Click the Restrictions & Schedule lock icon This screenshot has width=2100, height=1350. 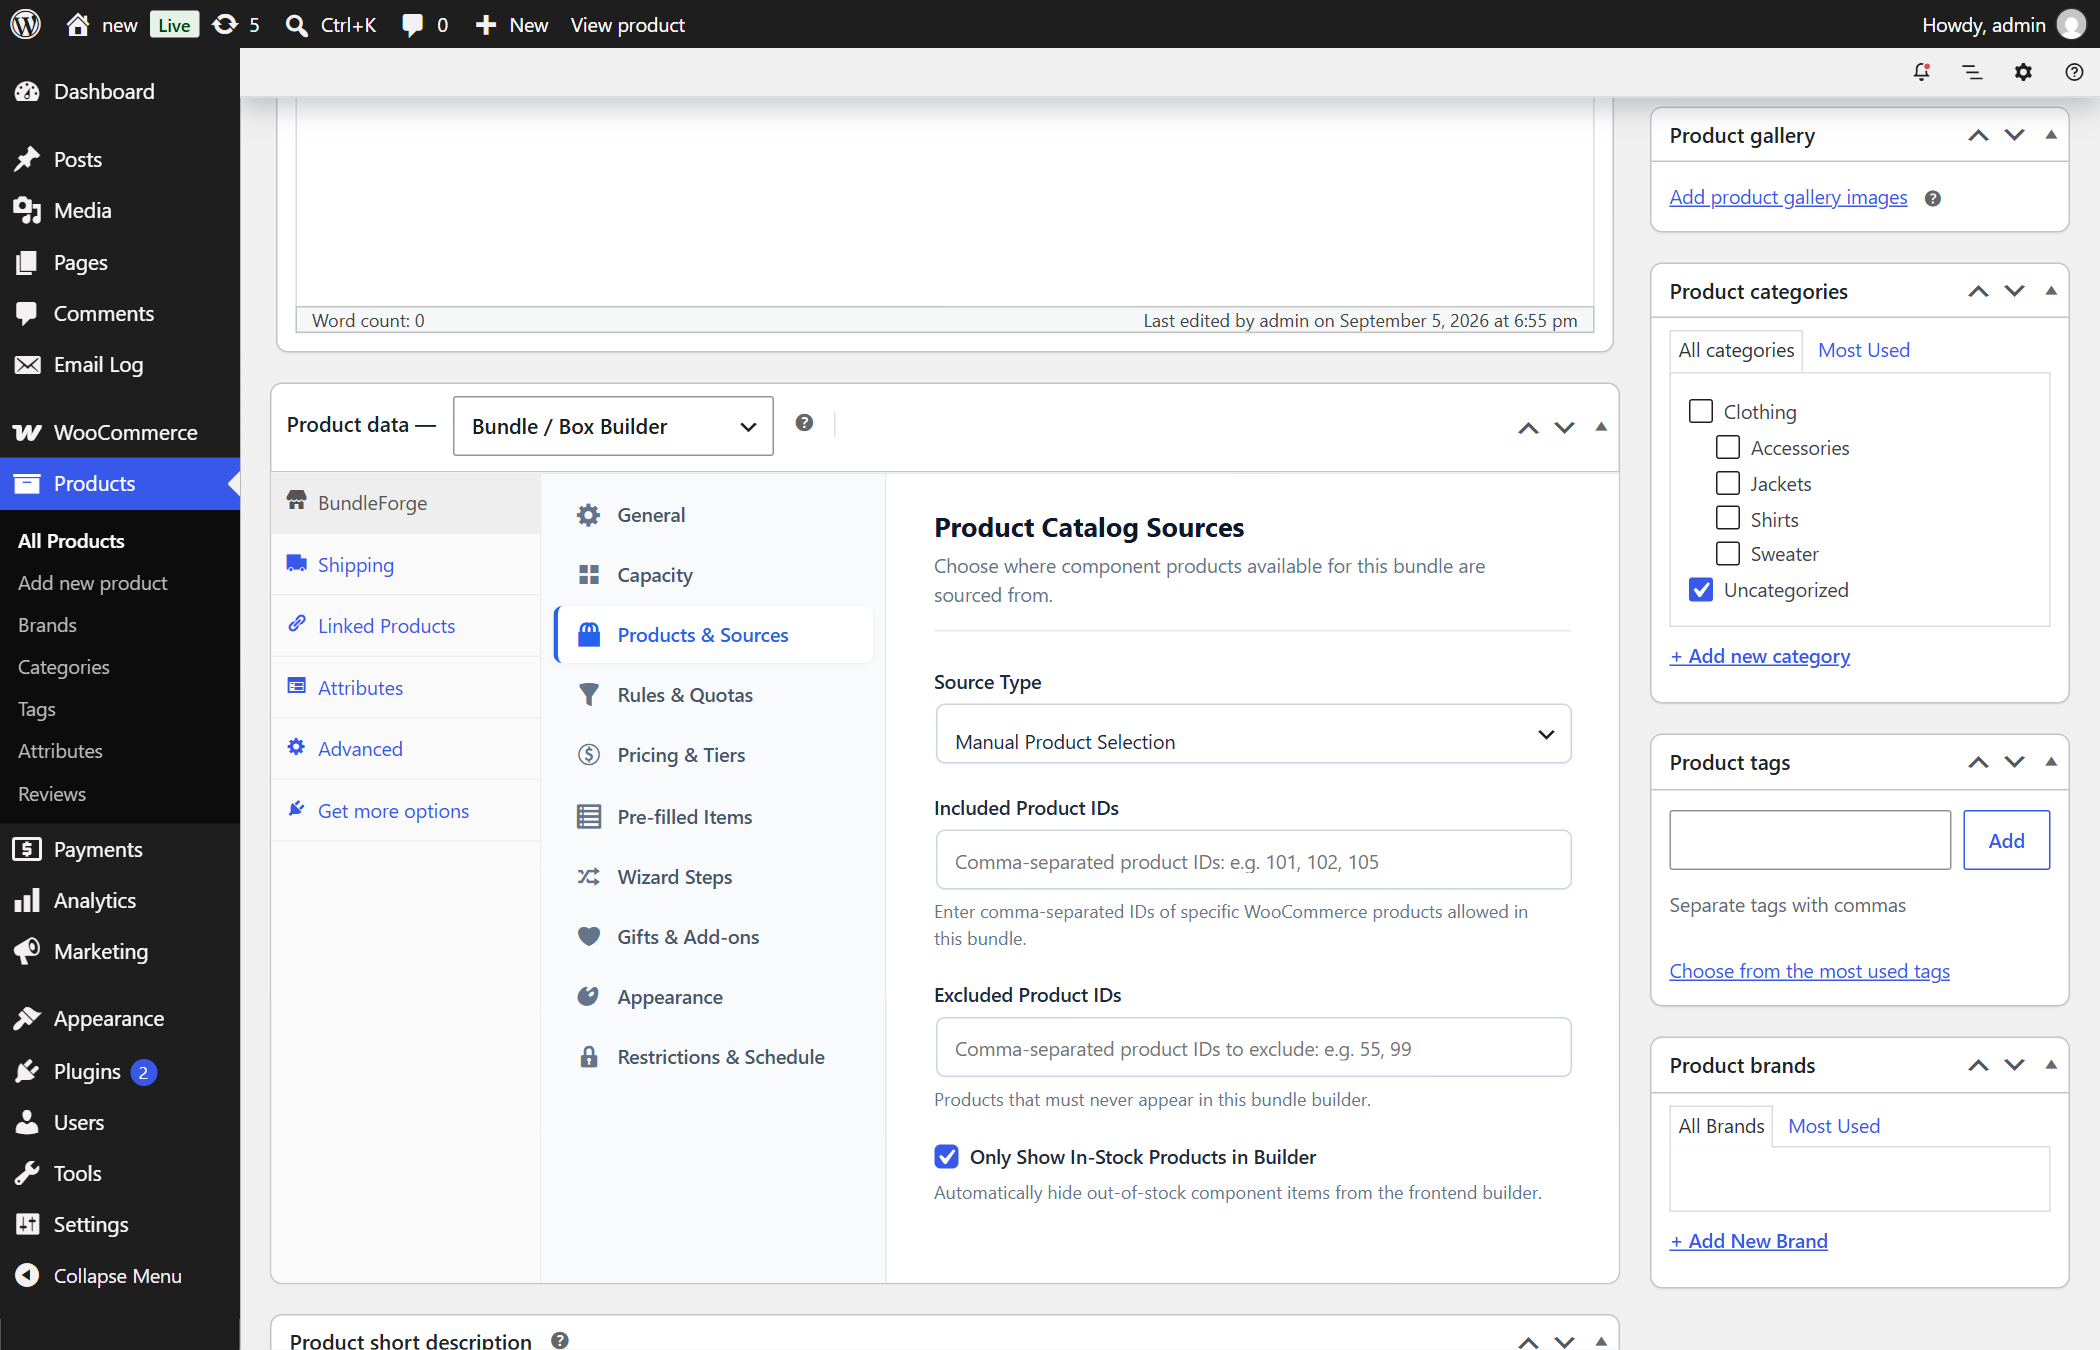[589, 1057]
